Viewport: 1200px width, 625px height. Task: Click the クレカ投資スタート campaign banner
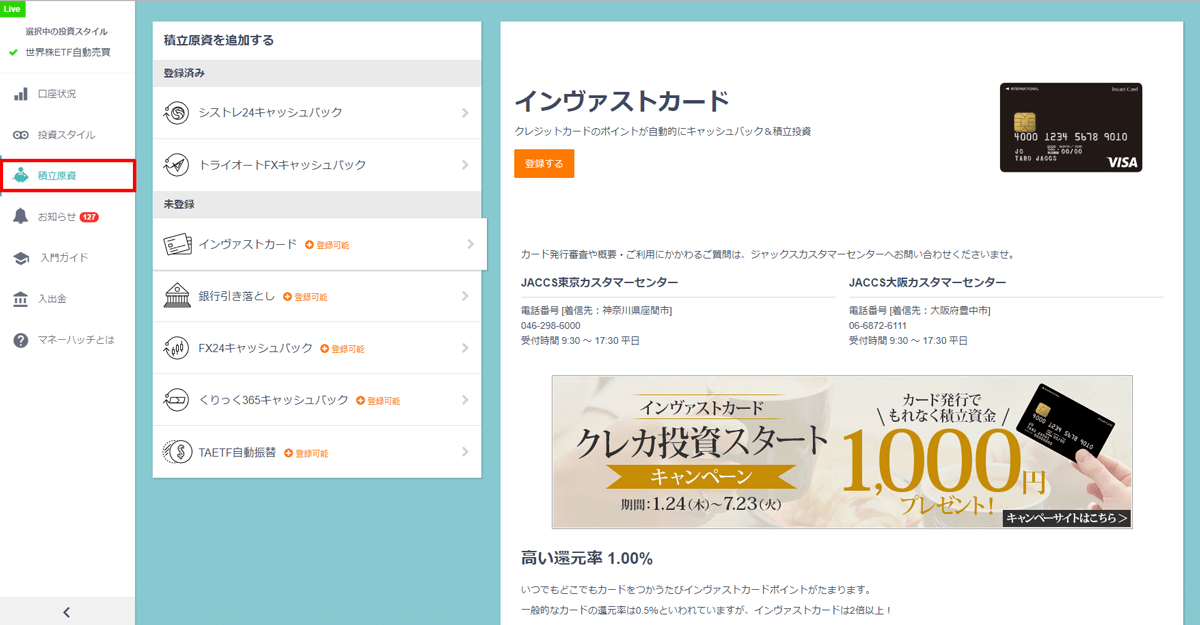point(842,452)
